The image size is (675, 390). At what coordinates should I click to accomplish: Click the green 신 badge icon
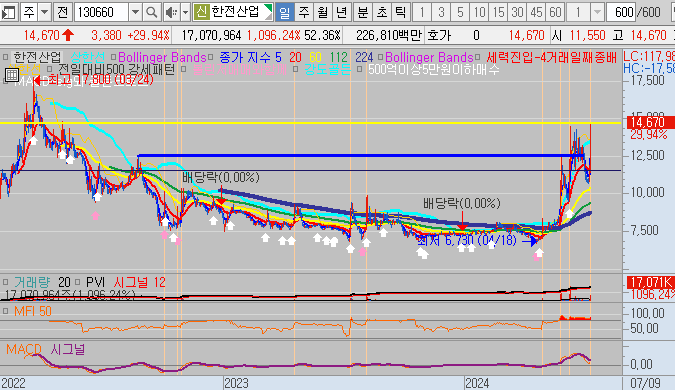point(201,12)
